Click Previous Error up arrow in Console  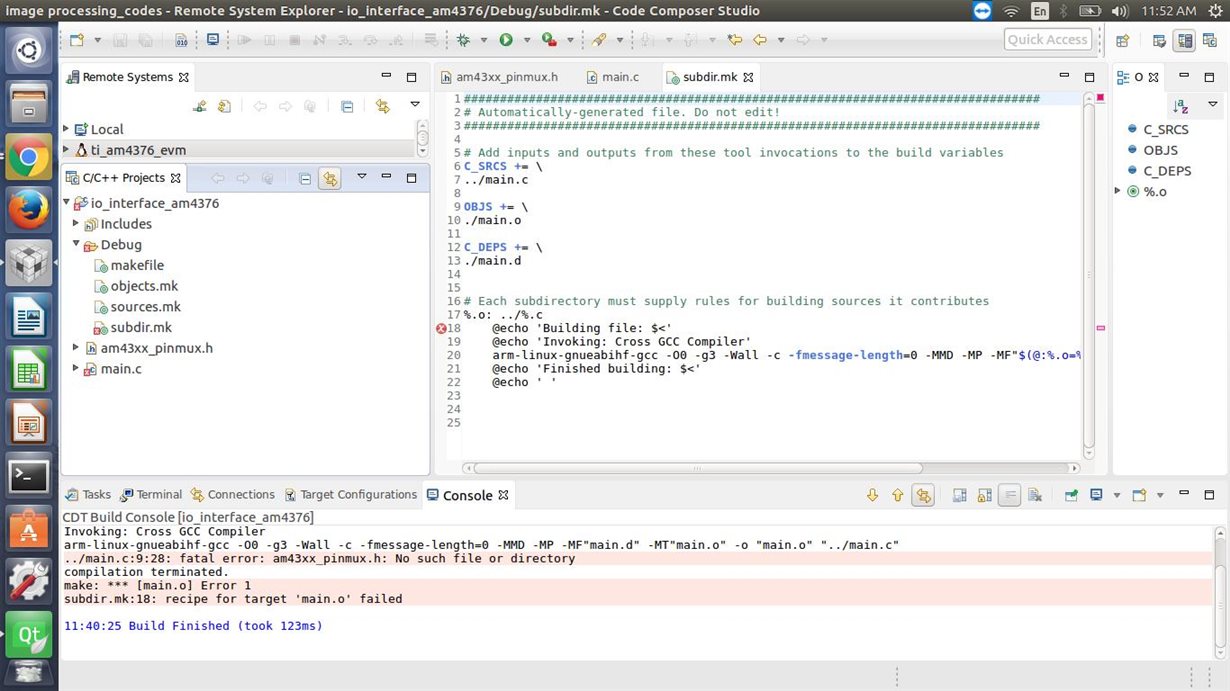coord(897,495)
